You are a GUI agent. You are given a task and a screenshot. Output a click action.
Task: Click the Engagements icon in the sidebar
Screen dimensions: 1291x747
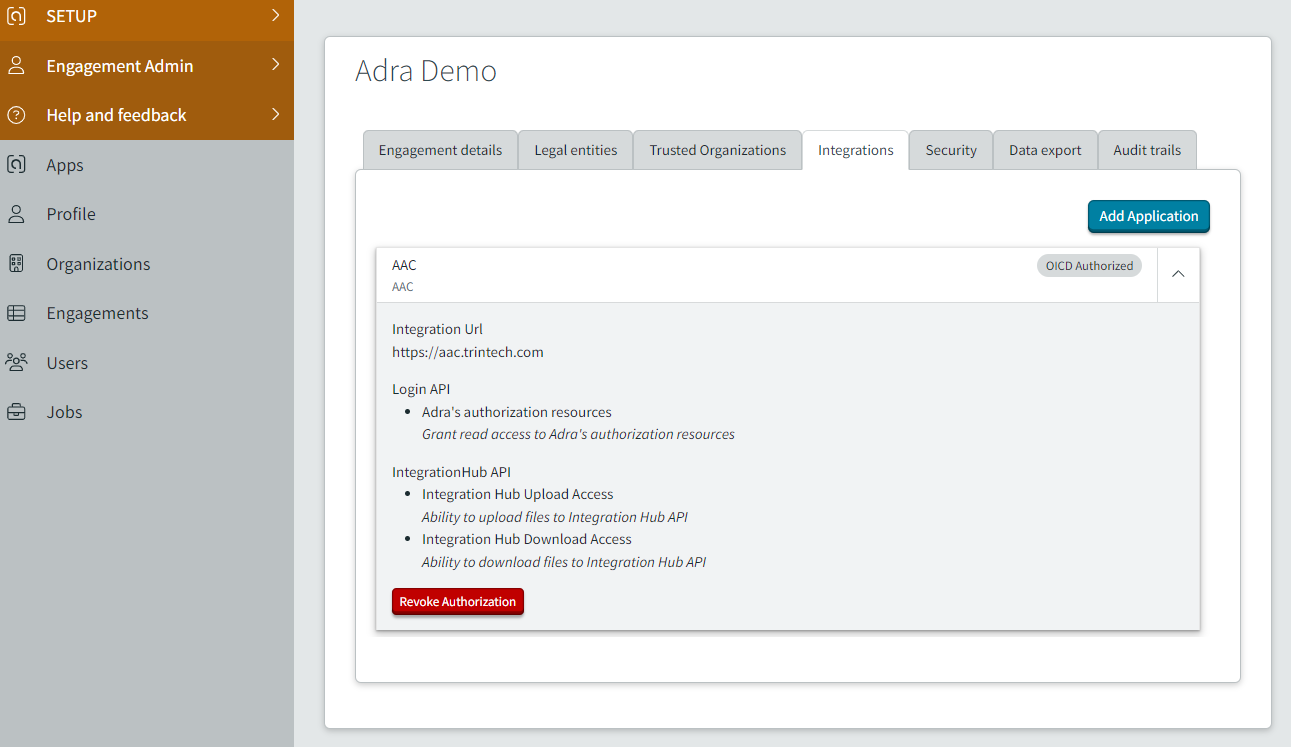pos(17,312)
